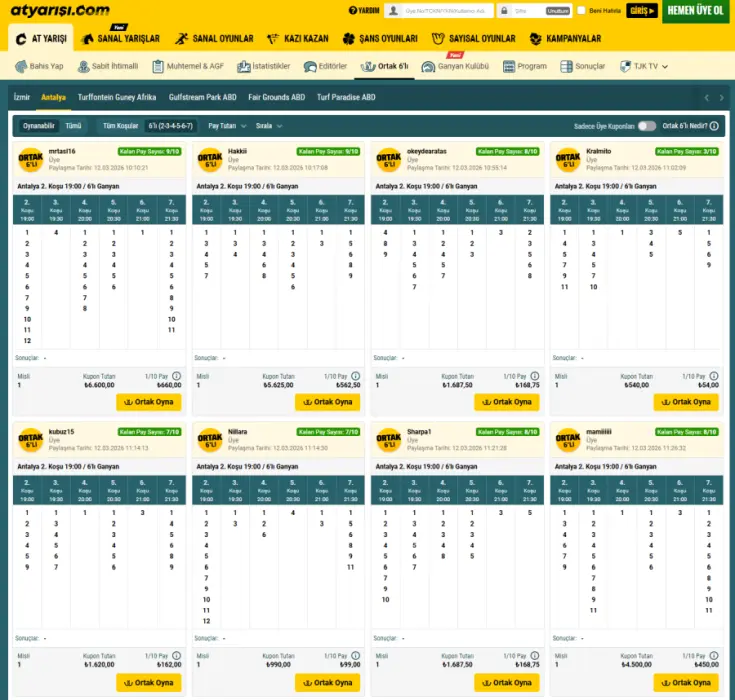735x700 pixels.
Task: Switch to the İzmir track tab
Action: point(21,97)
